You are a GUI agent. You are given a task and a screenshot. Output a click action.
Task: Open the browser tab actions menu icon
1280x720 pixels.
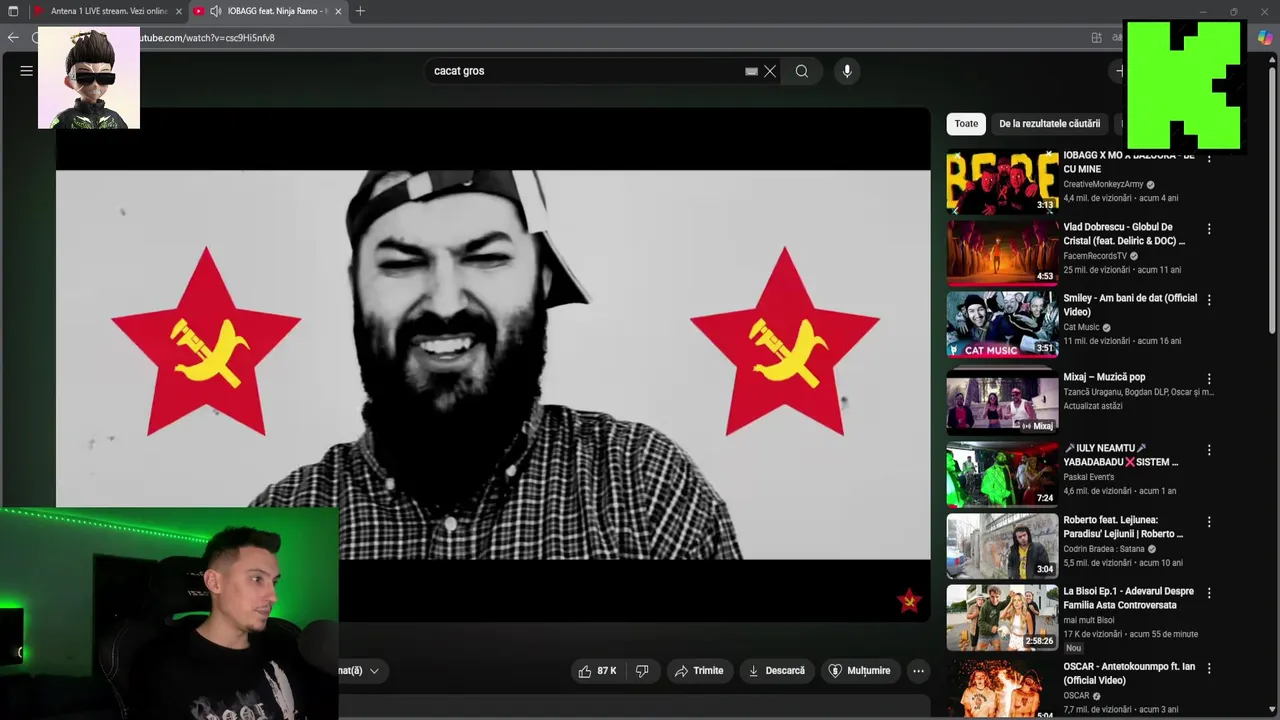13,11
